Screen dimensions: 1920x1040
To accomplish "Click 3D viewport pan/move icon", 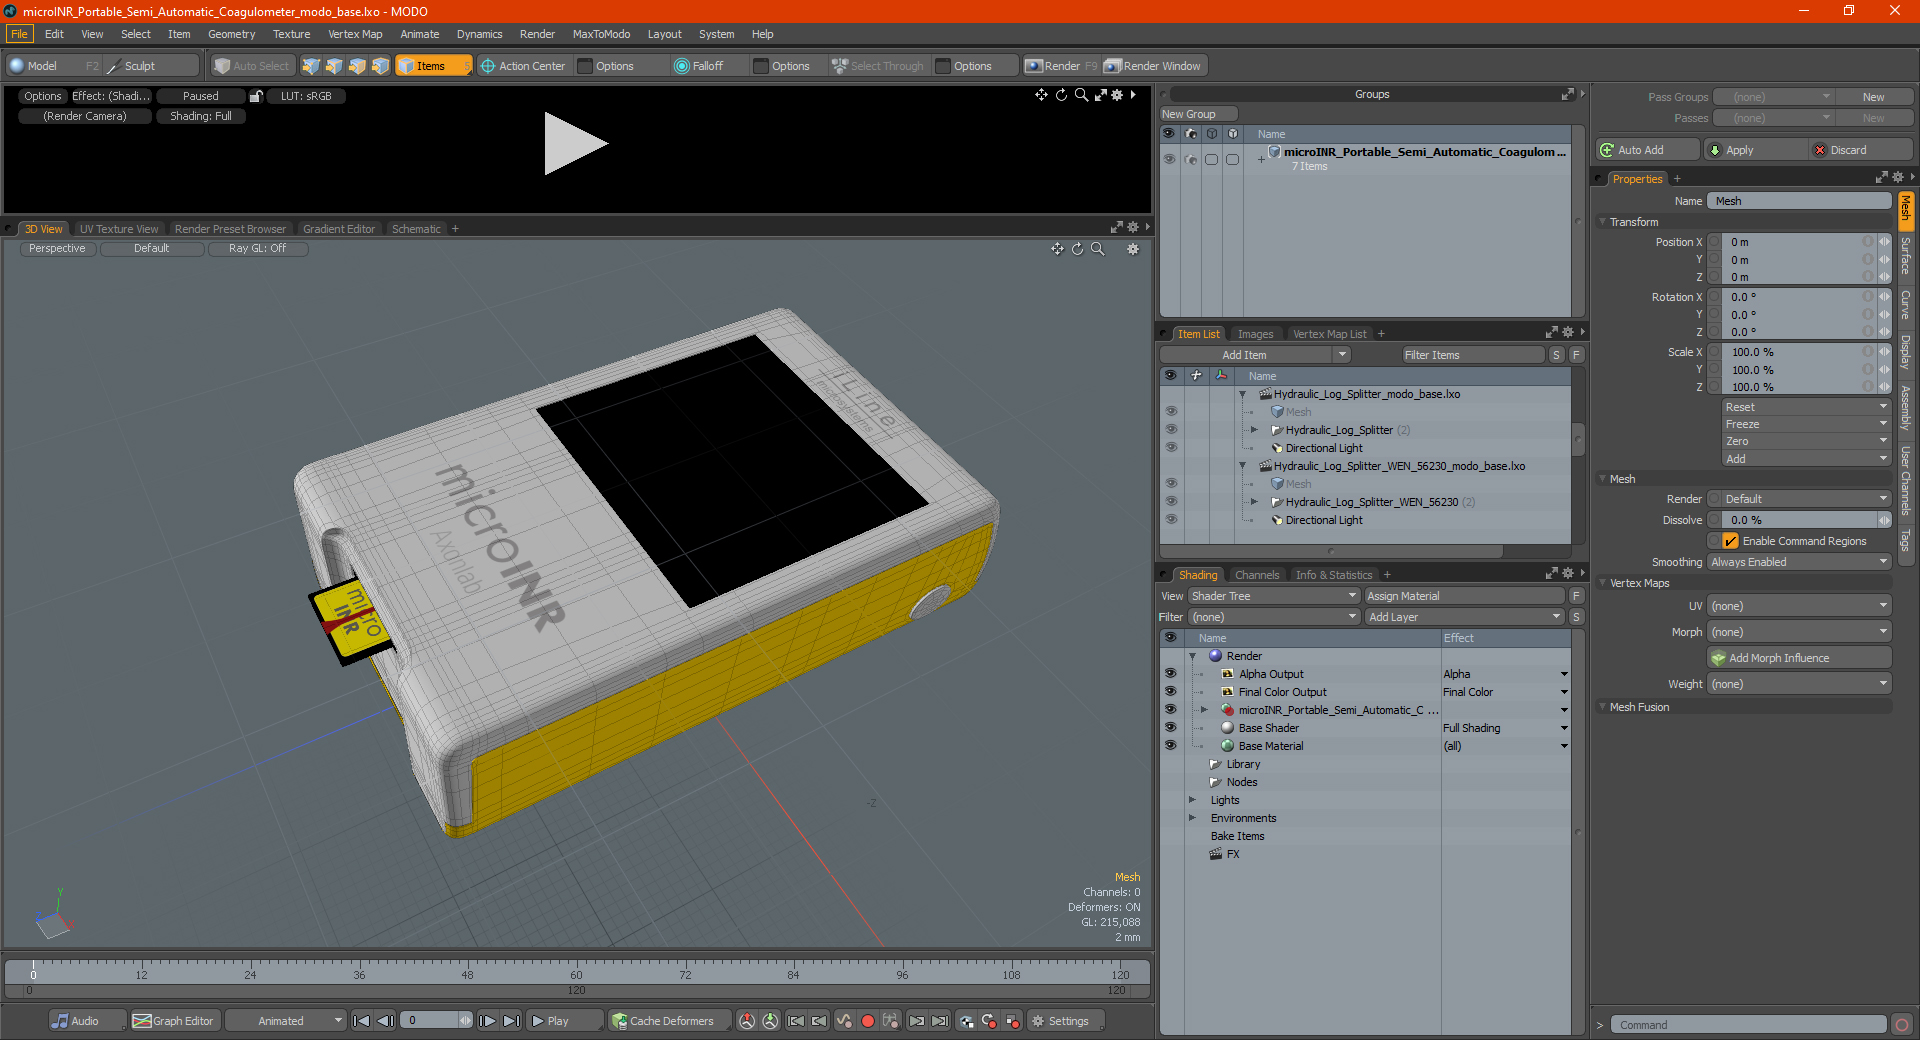I will (x=1057, y=249).
